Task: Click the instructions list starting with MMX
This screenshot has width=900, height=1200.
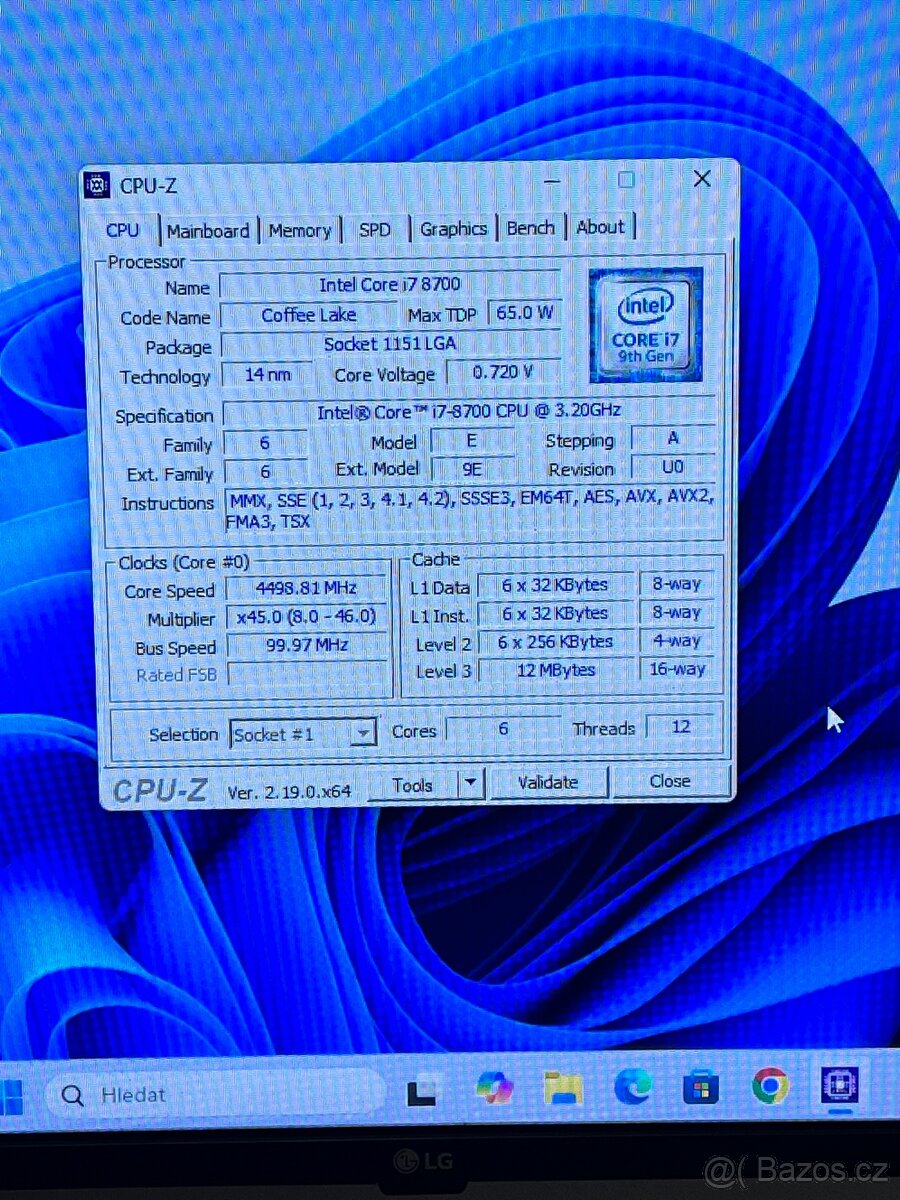Action: tap(470, 510)
